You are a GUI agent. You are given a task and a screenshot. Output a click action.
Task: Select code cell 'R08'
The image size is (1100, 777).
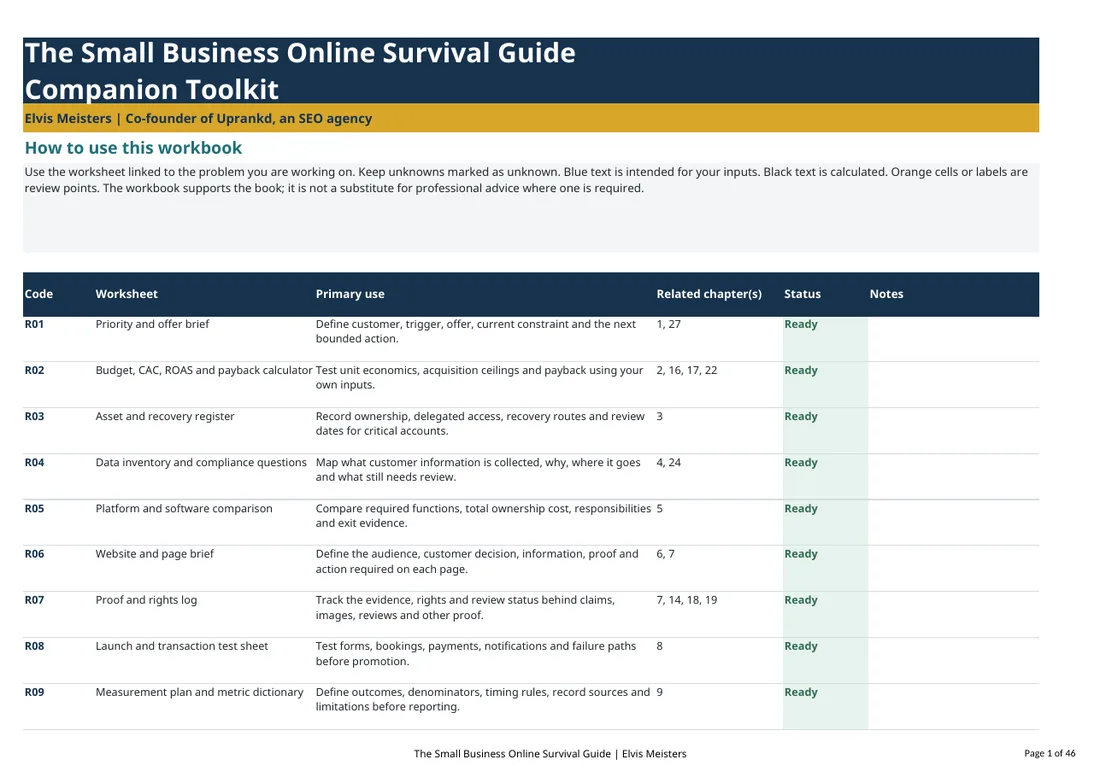(34, 647)
